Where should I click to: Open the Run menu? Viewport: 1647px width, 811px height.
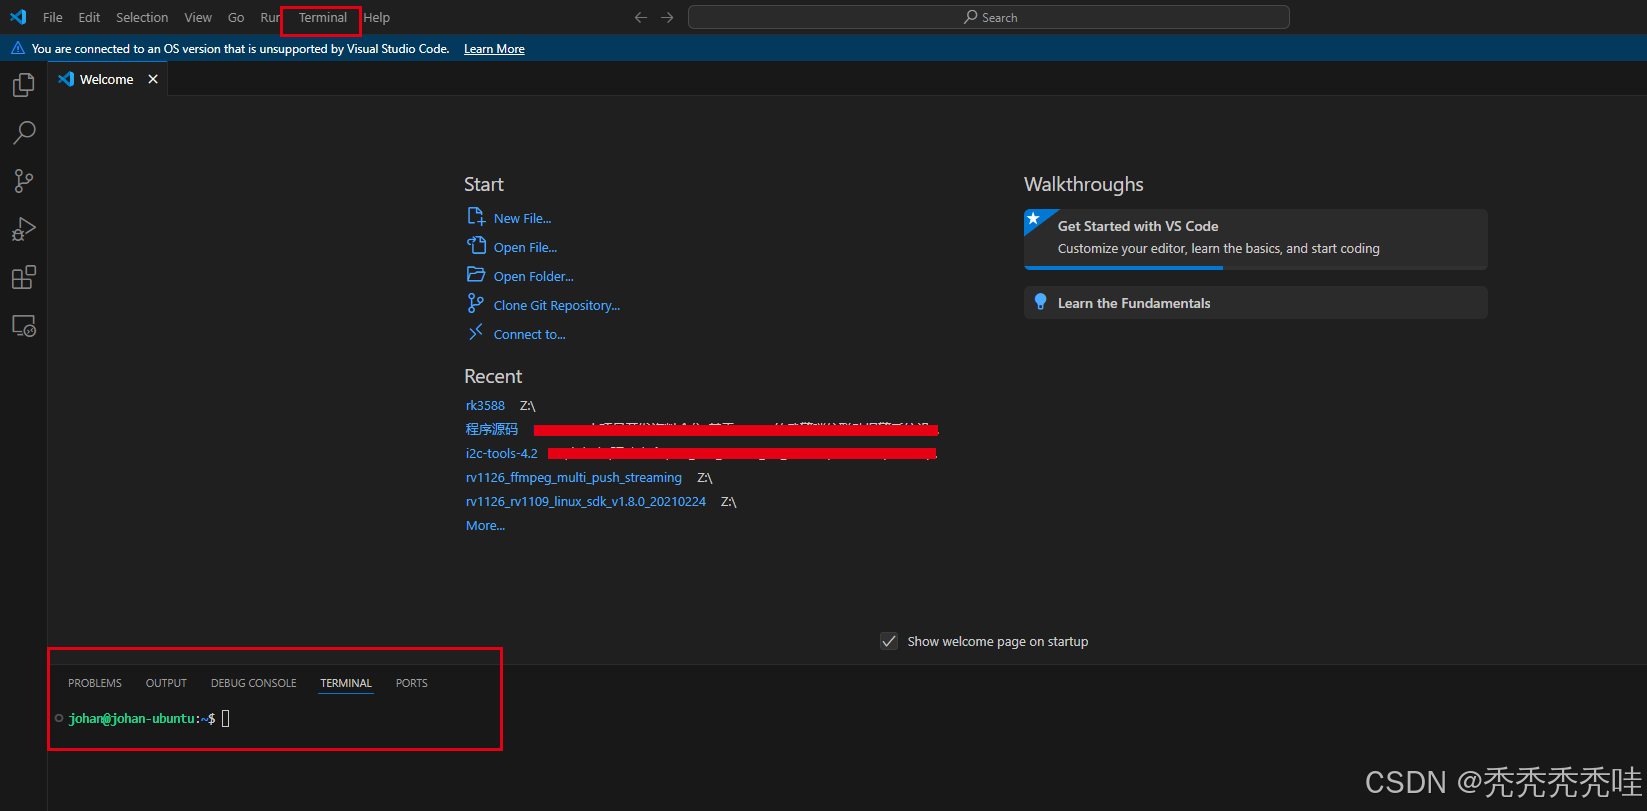click(x=270, y=17)
